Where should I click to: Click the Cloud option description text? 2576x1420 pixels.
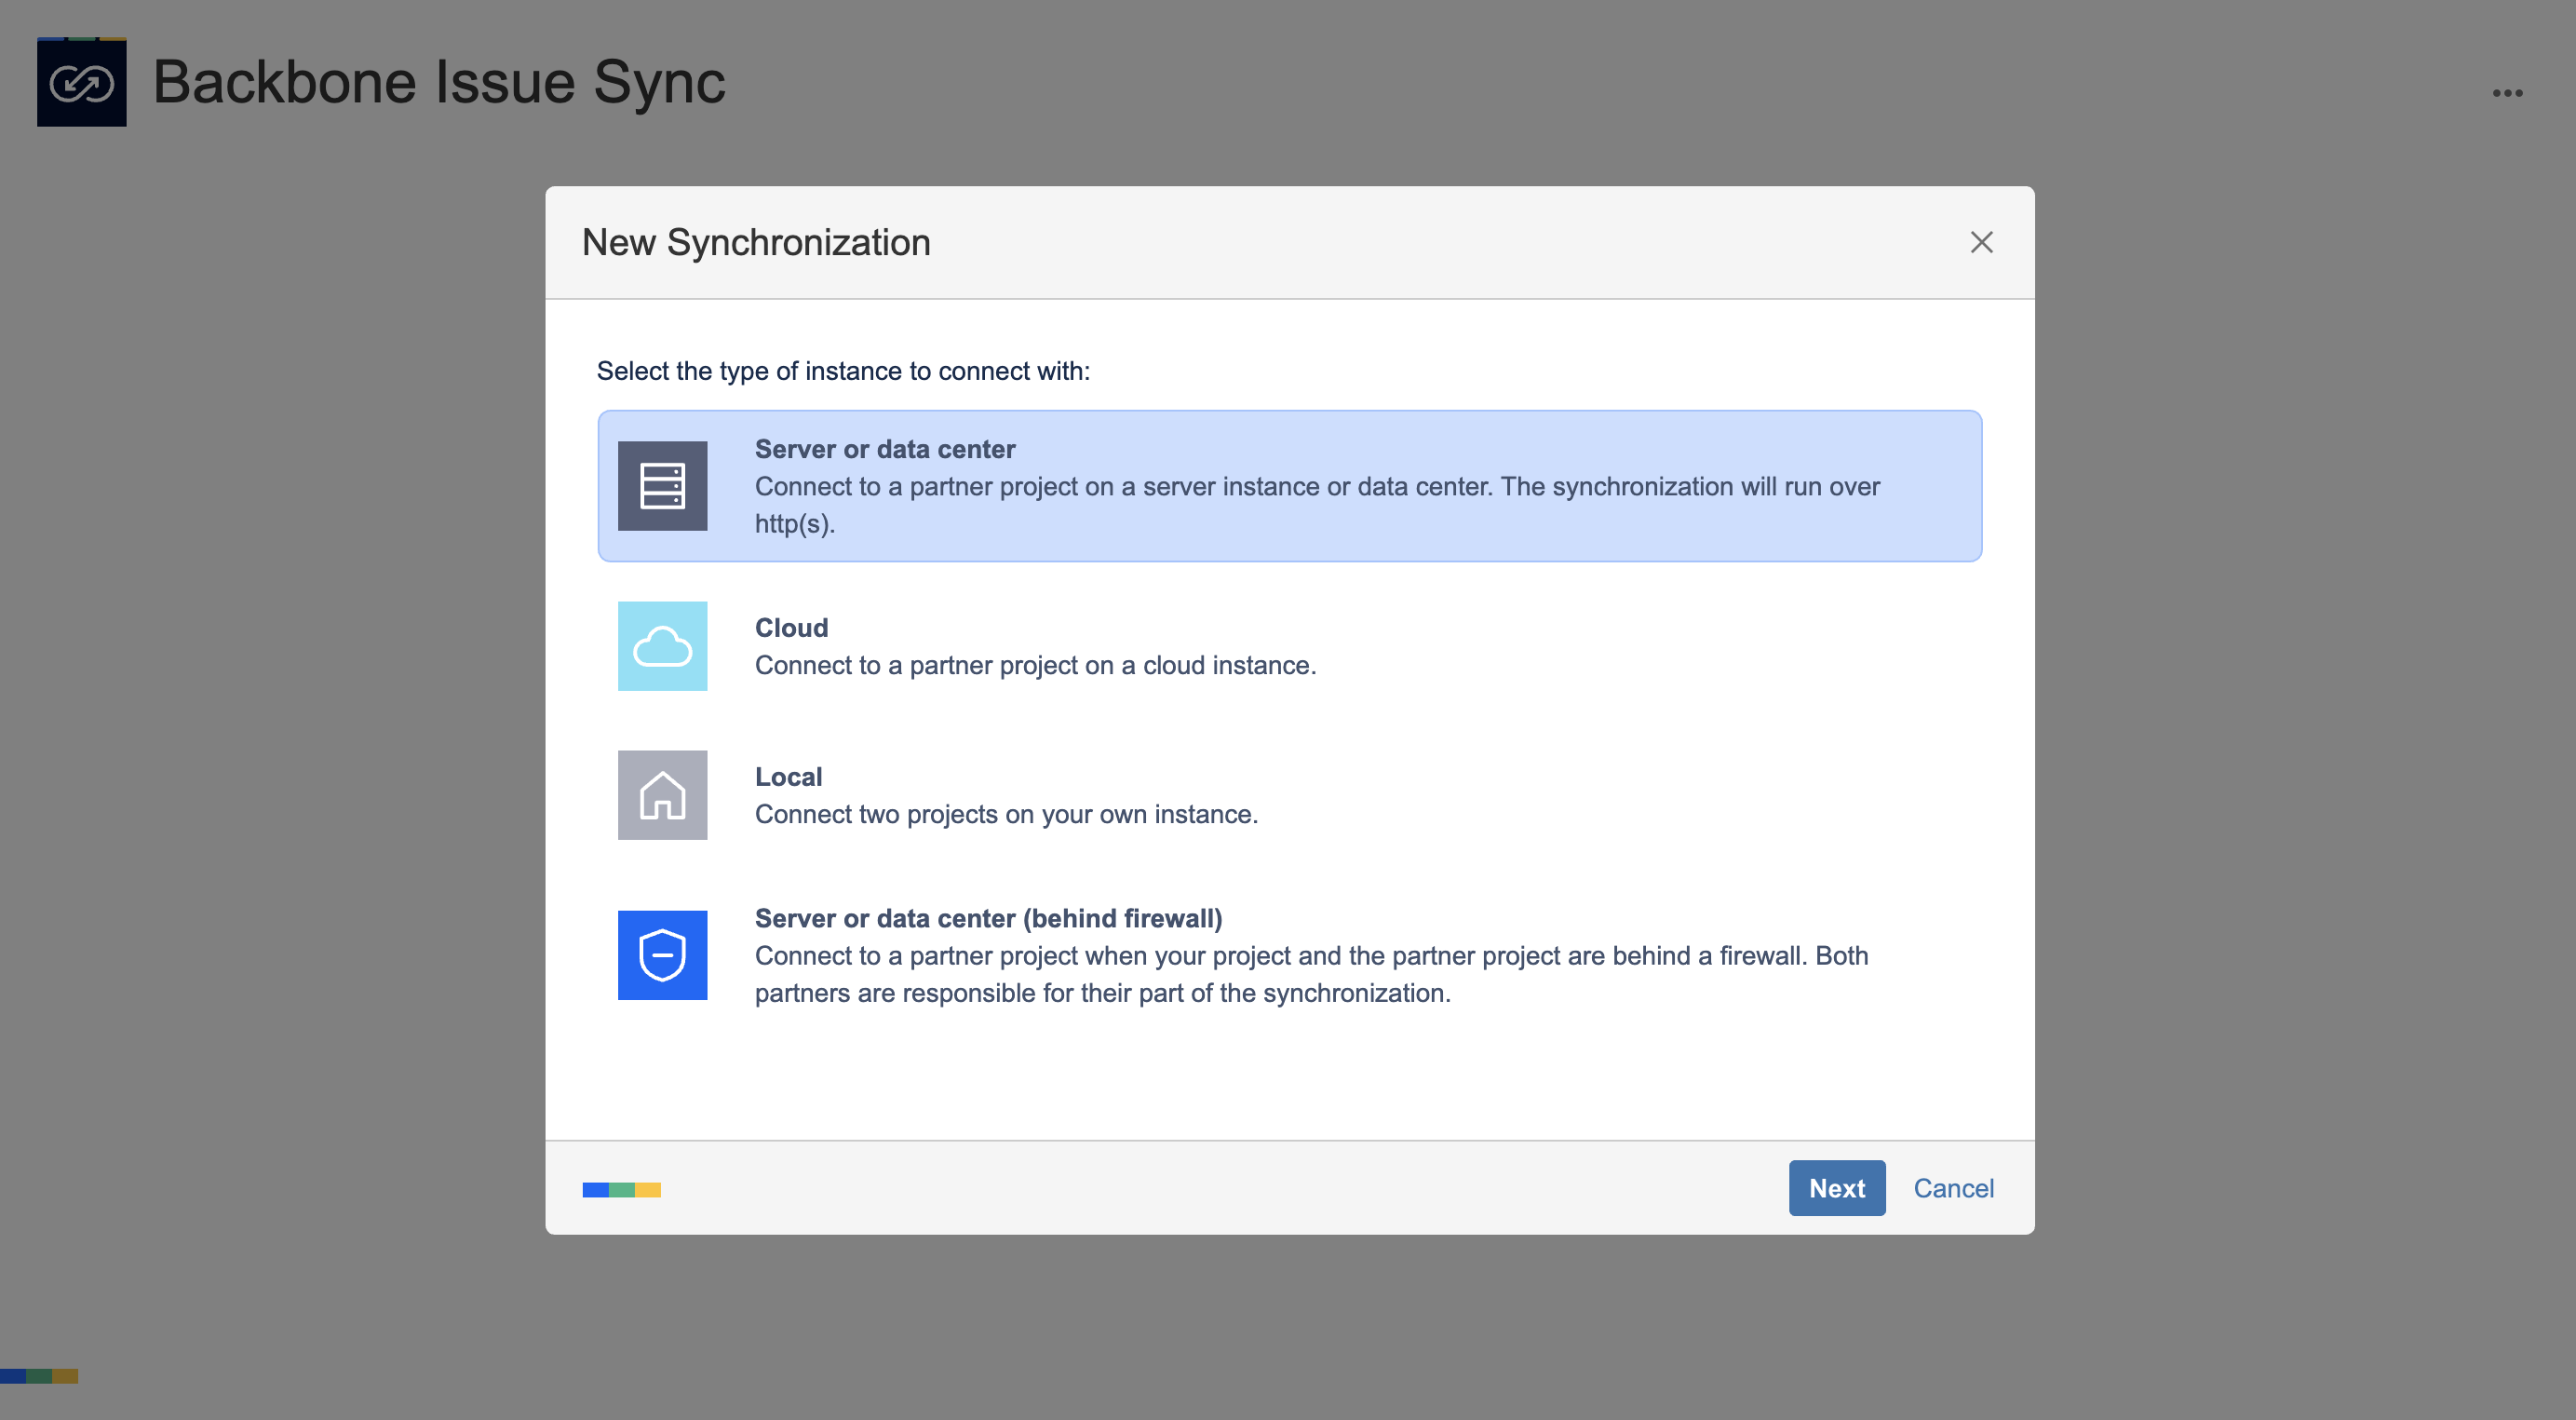click(1037, 665)
